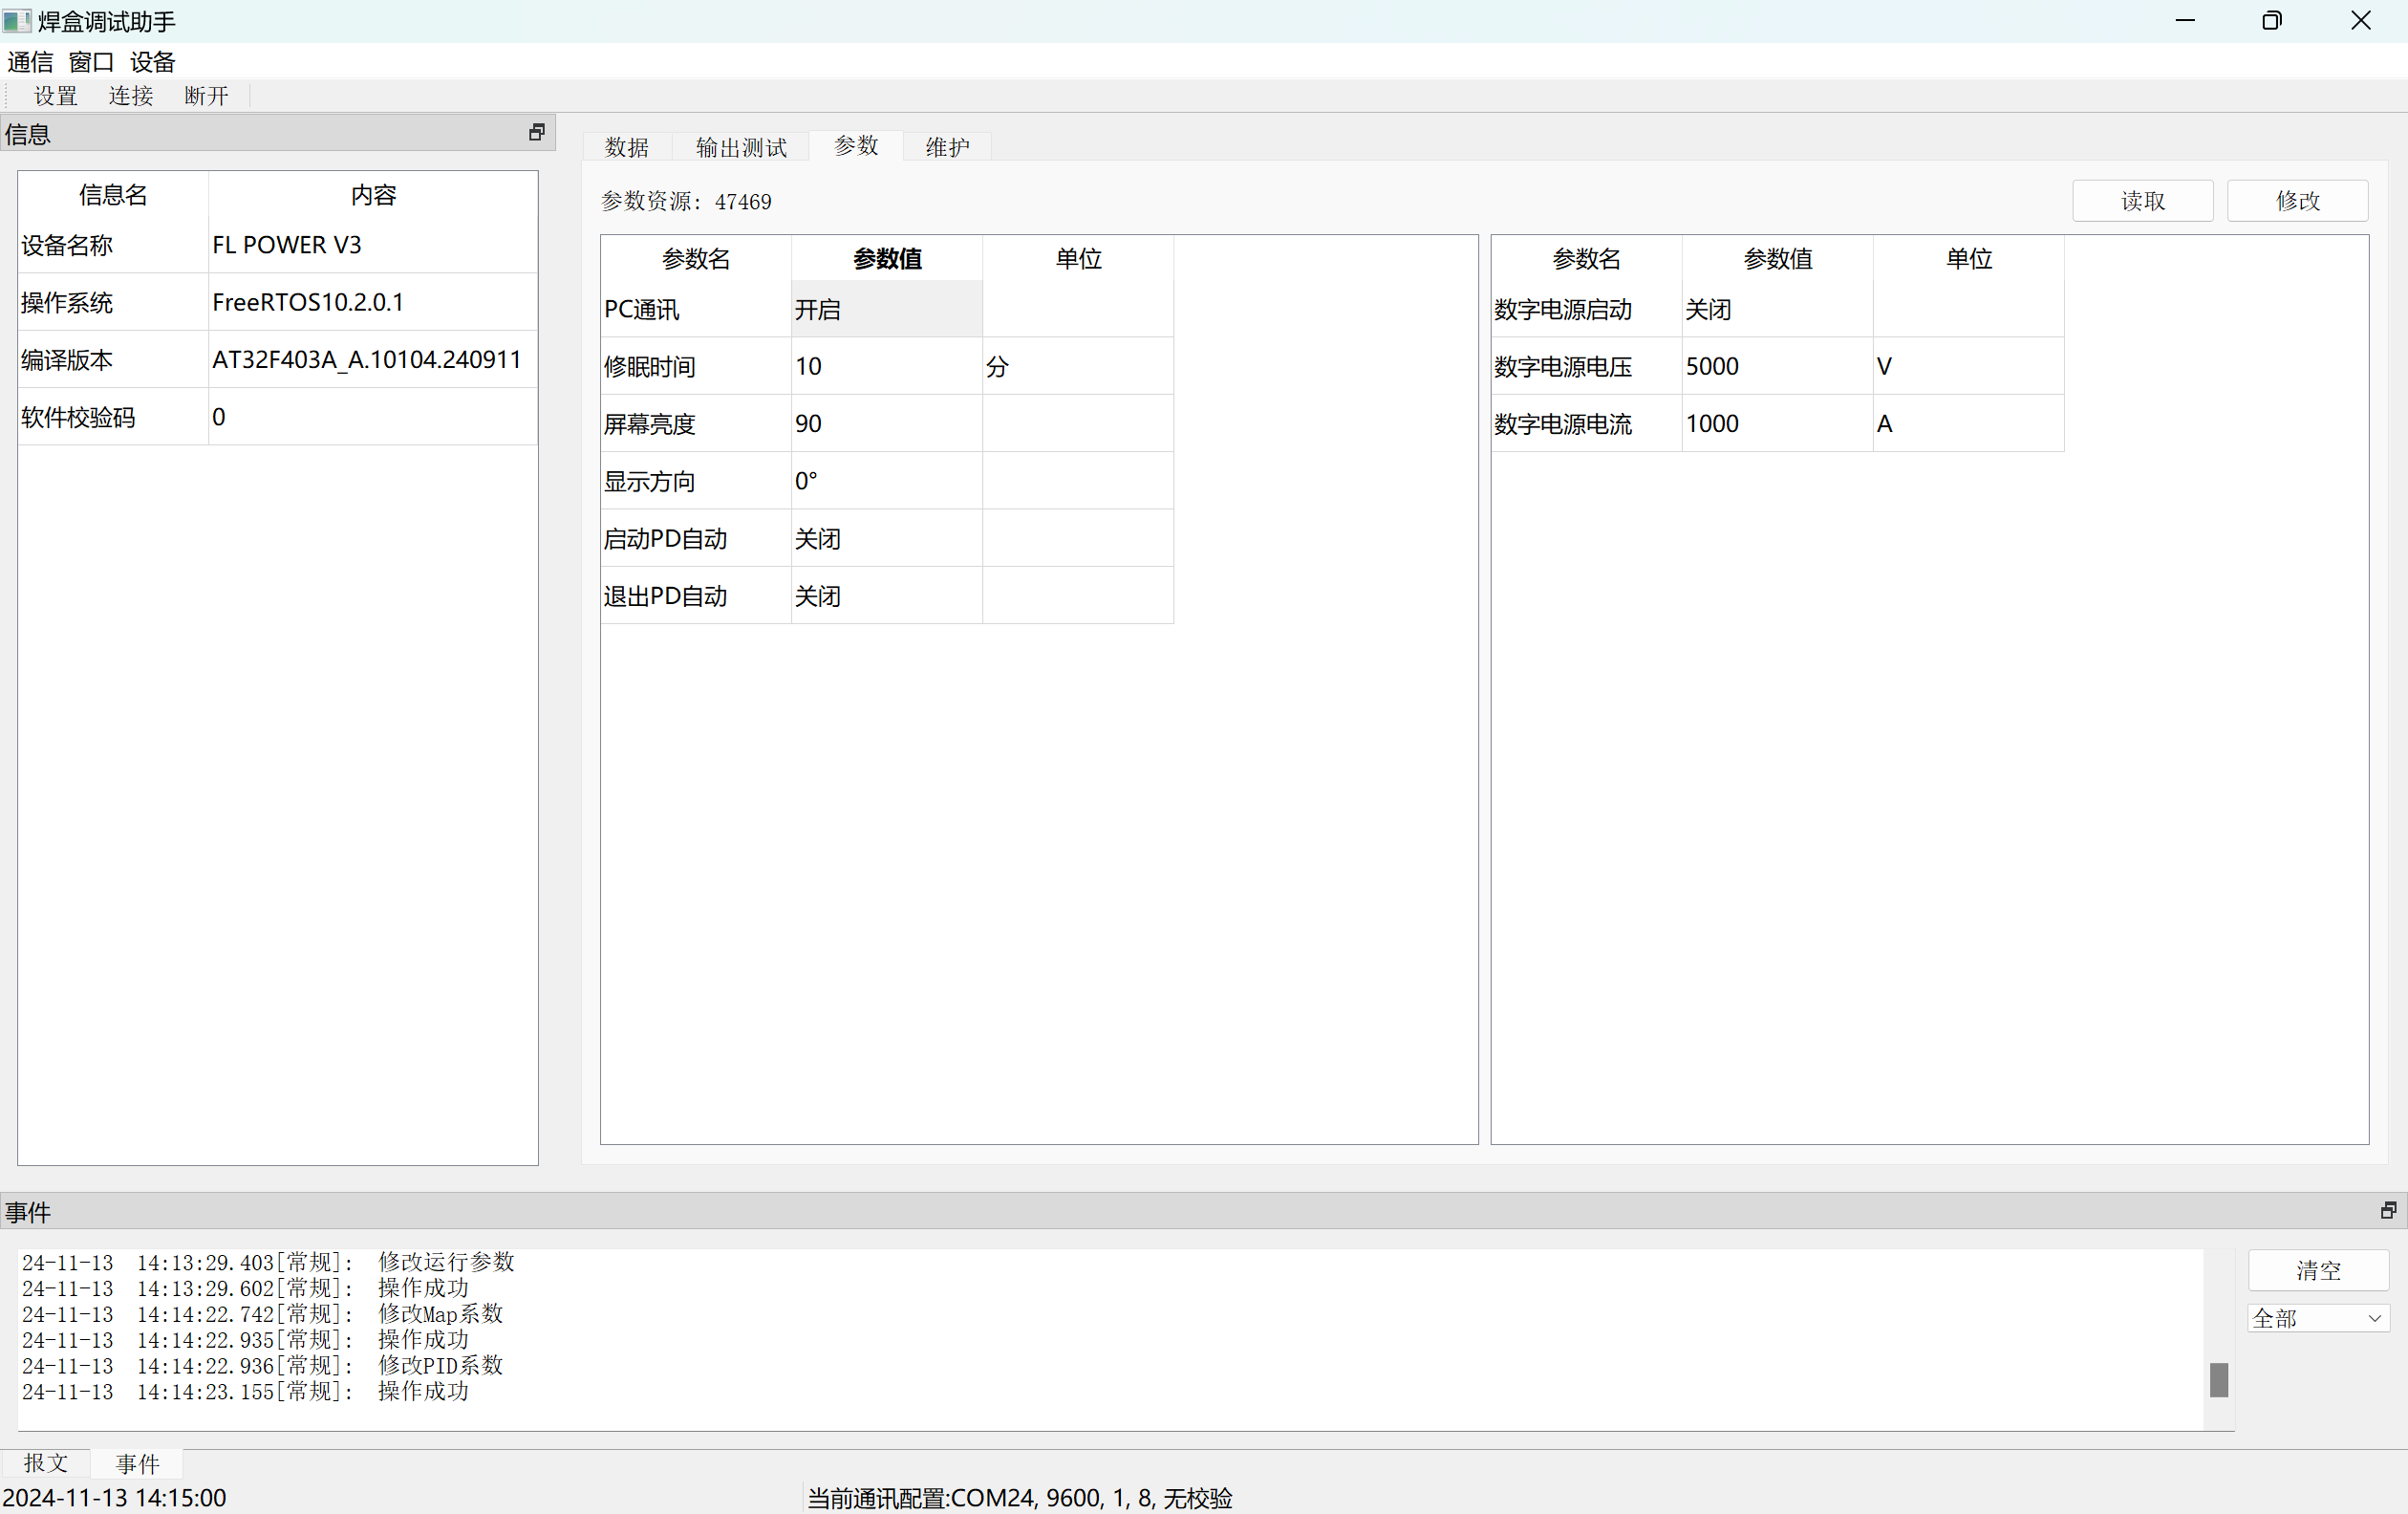Clear the event log with 清空
This screenshot has width=2408, height=1514.
[x=2319, y=1270]
